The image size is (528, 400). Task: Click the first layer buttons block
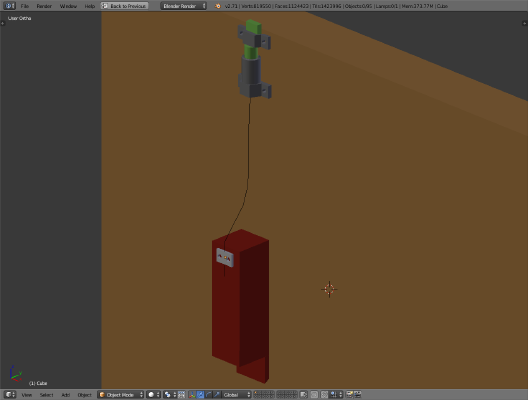point(264,395)
